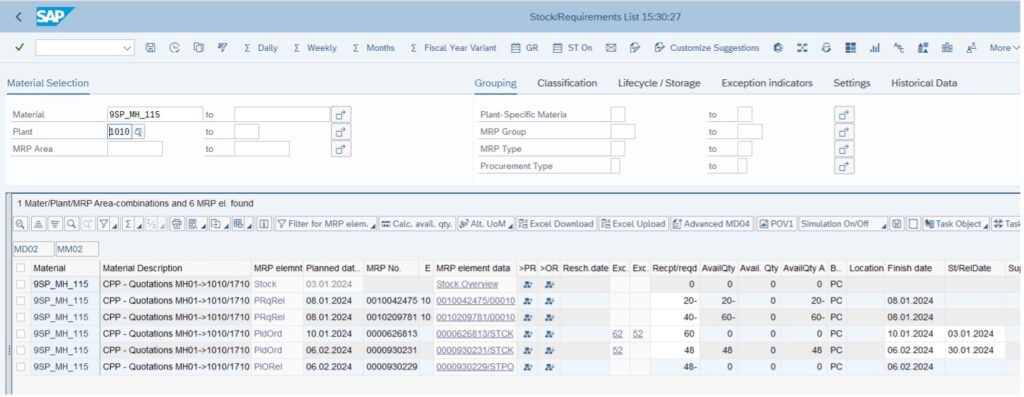This screenshot has height=397, width=1024.
Task: Click the save disk icon in toolbar
Action: pos(150,48)
